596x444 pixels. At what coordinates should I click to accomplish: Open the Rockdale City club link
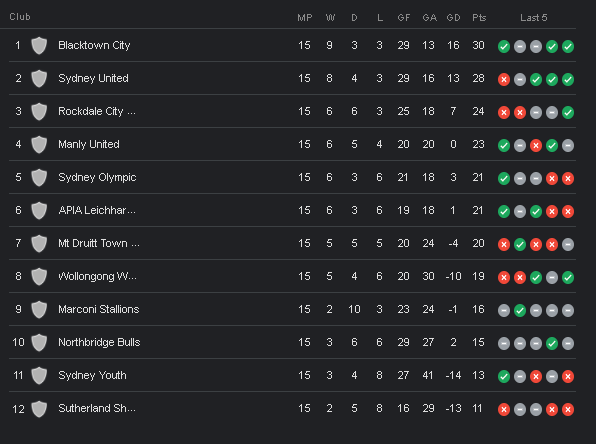(x=97, y=111)
